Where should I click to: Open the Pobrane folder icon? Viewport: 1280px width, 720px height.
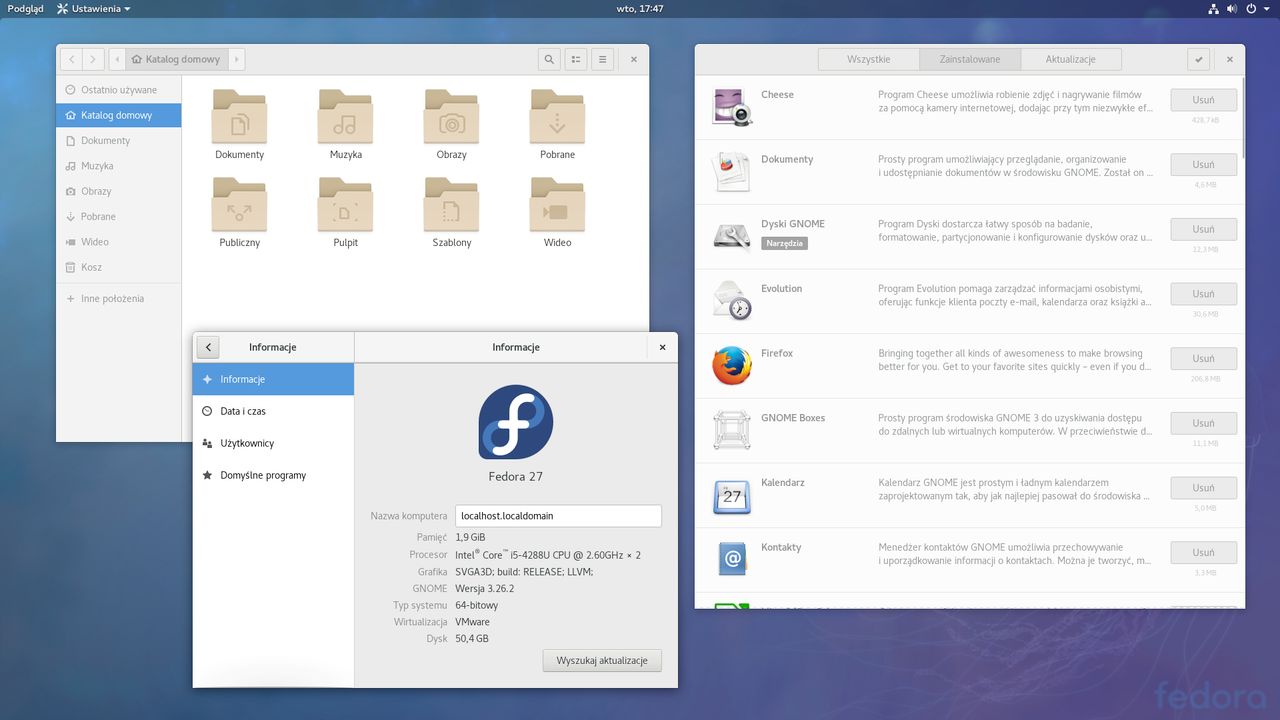coord(557,117)
